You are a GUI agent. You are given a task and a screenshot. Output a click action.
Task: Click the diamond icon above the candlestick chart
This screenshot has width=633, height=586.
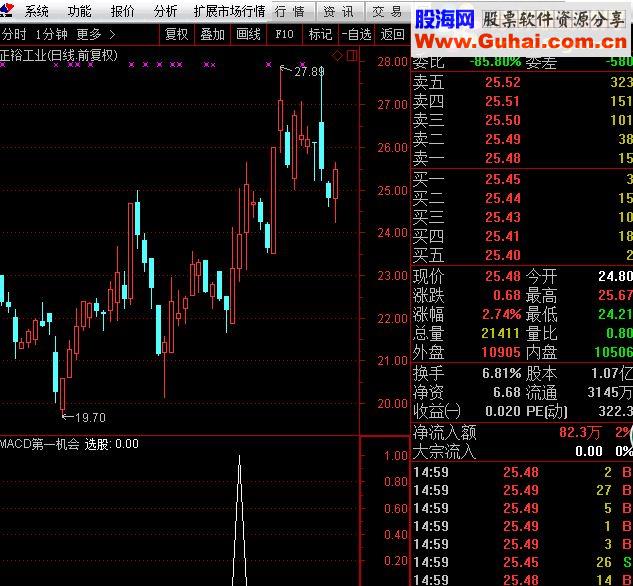(337, 56)
